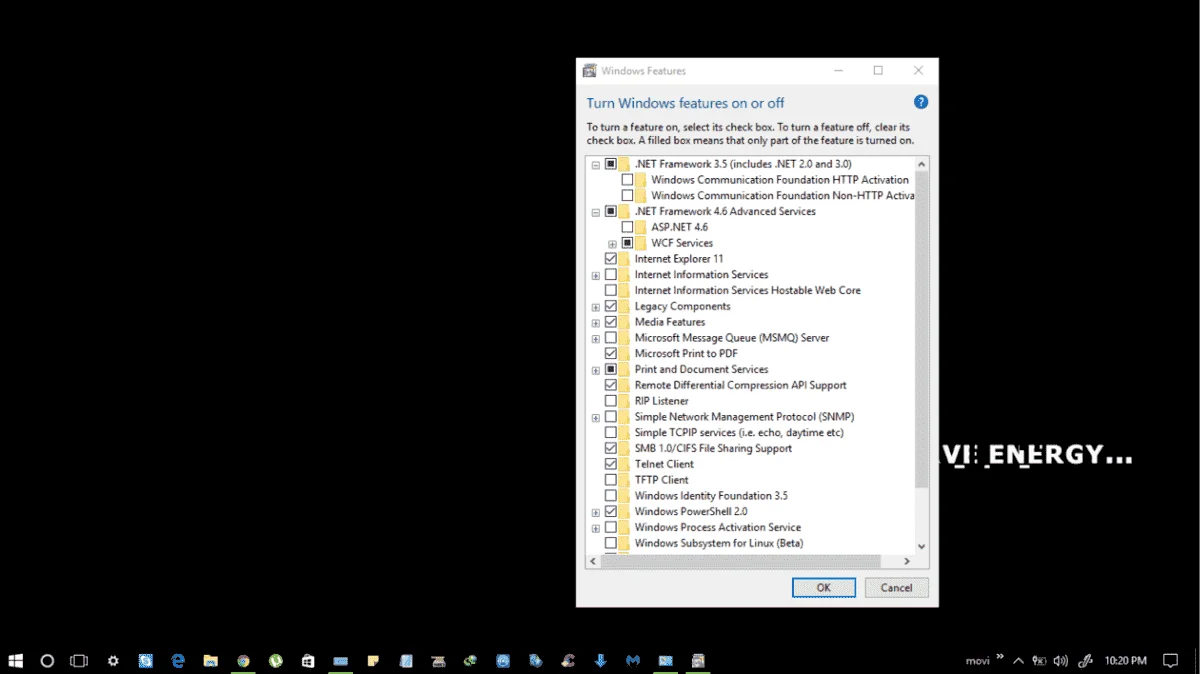Expand the WCF Services node
1200x674 pixels.
pos(612,243)
